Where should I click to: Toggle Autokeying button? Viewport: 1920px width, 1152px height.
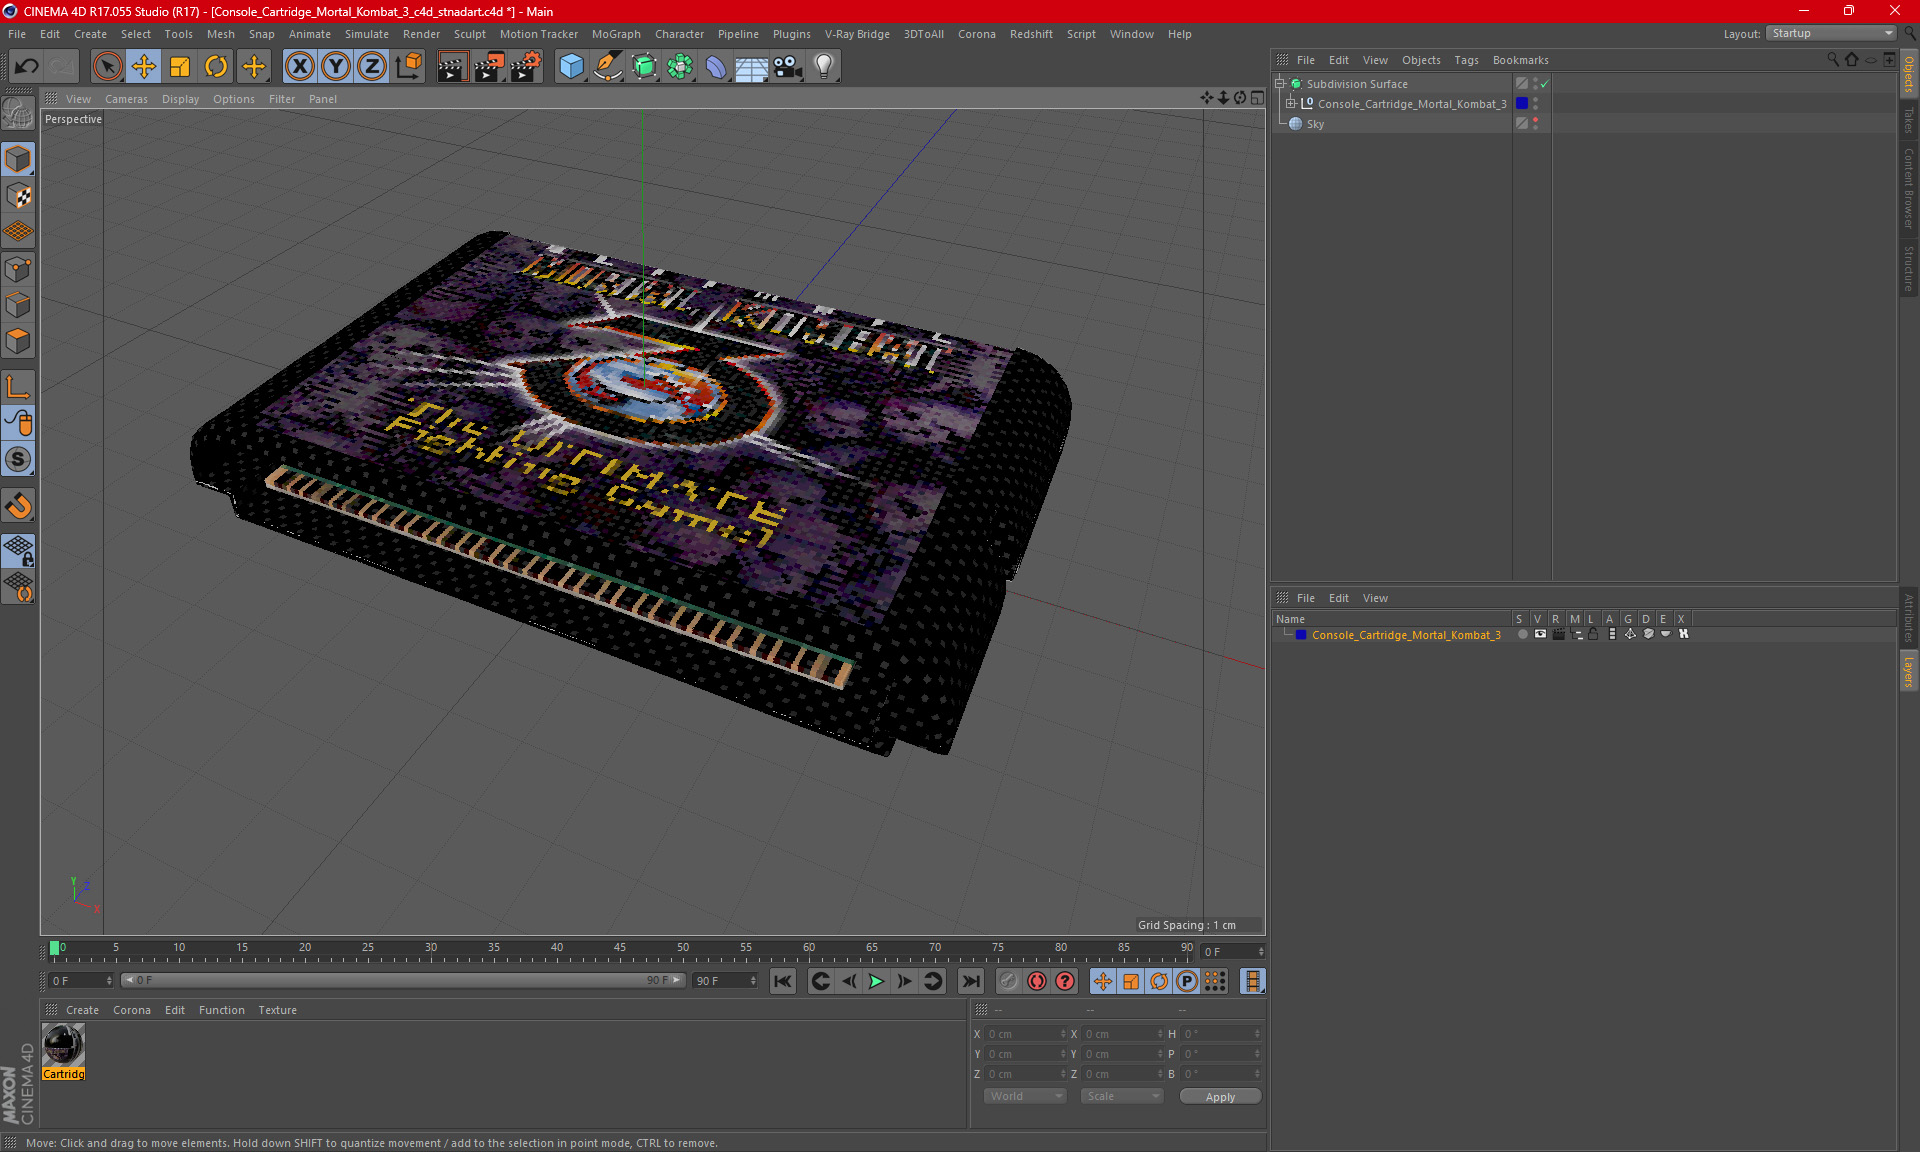pyautogui.click(x=1037, y=981)
